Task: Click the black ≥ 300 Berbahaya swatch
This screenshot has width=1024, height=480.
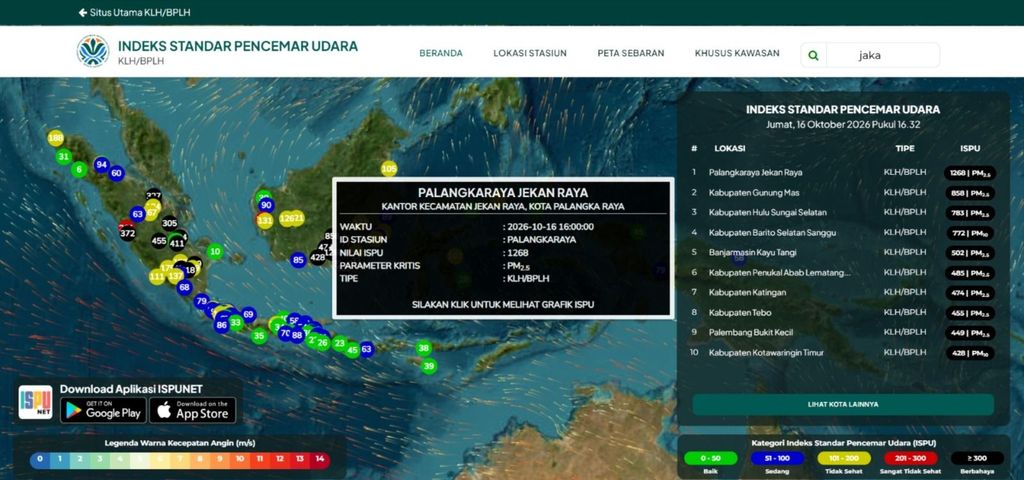Action: coord(977,458)
